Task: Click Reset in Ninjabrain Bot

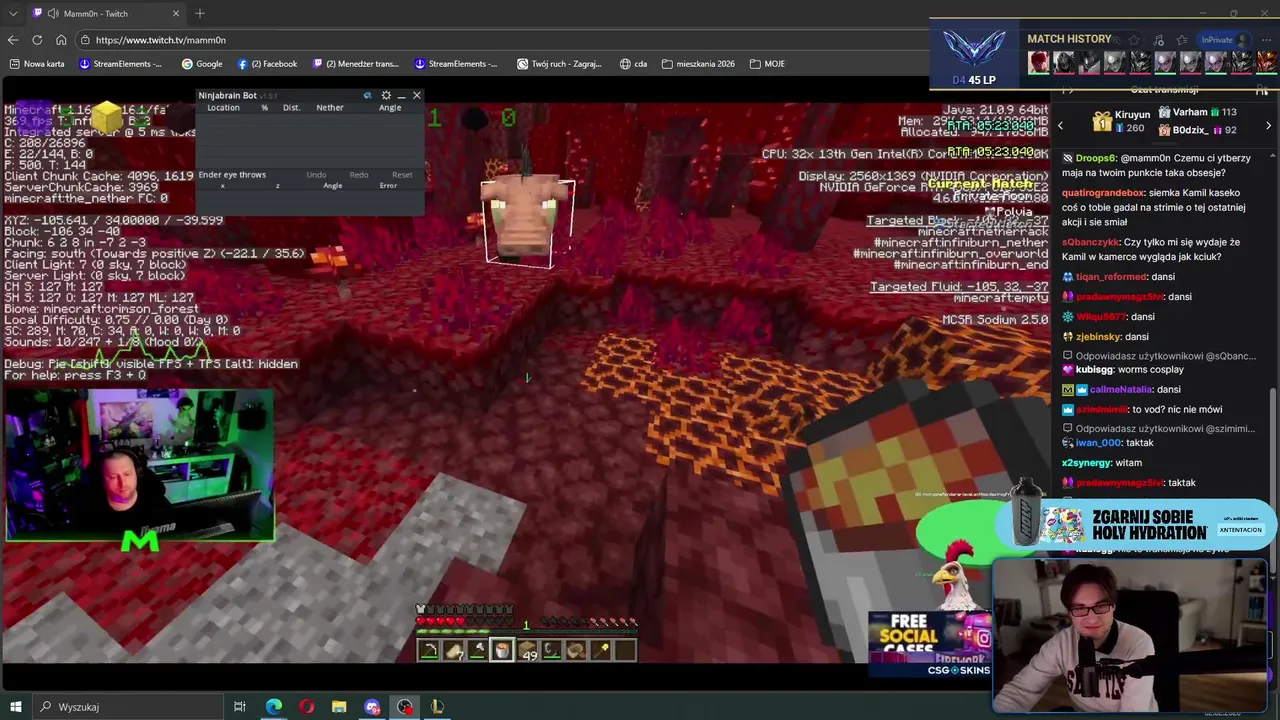Action: pos(402,175)
